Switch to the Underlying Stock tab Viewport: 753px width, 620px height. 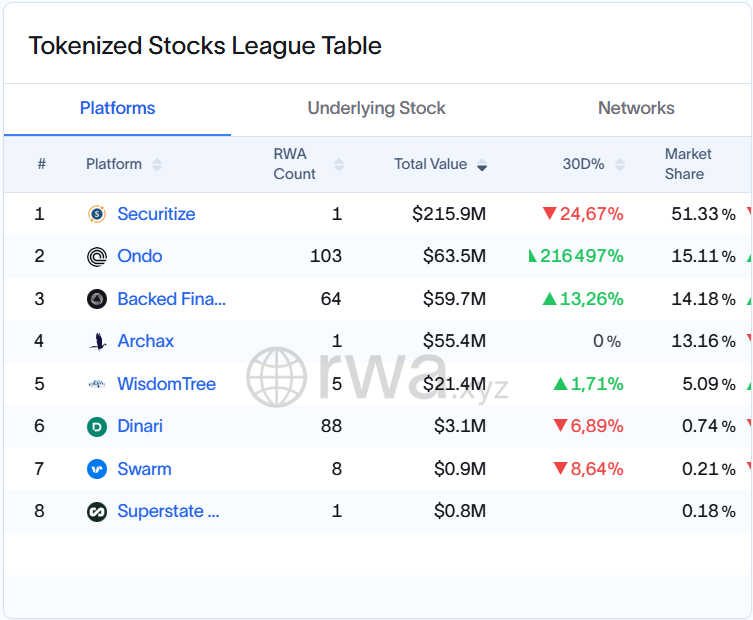[x=376, y=108]
